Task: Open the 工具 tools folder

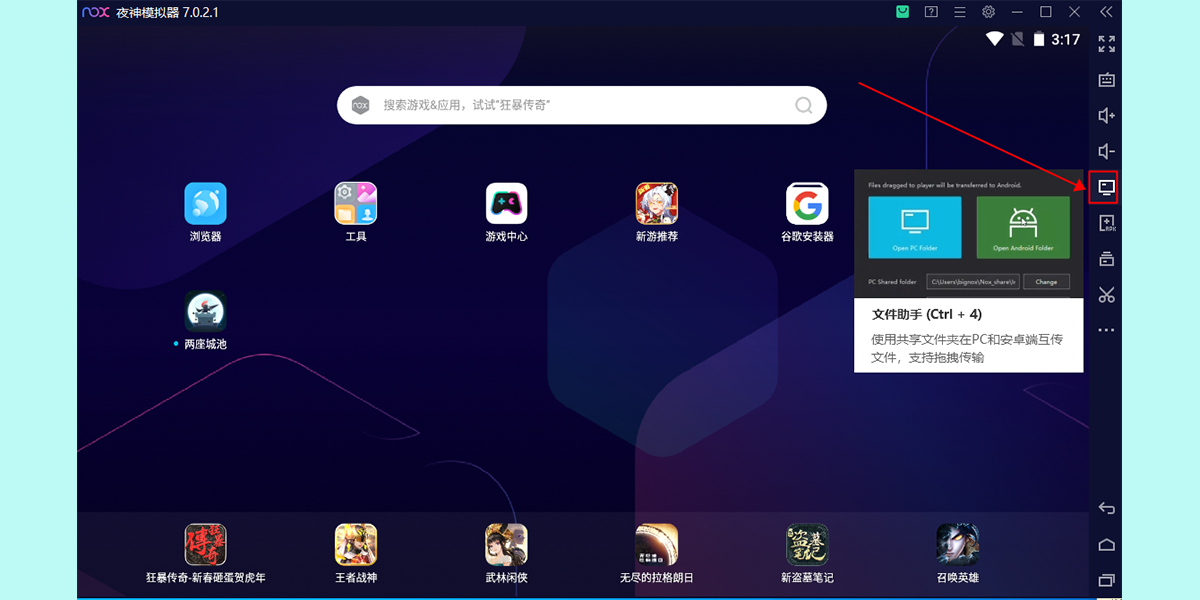Action: point(356,204)
